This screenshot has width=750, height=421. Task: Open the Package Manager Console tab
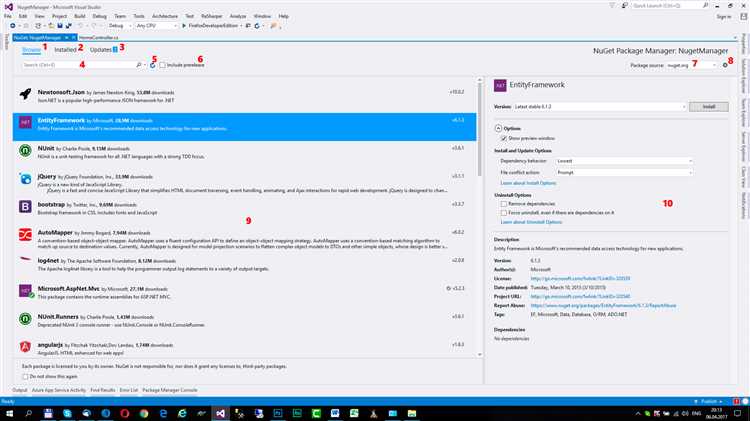(170, 390)
